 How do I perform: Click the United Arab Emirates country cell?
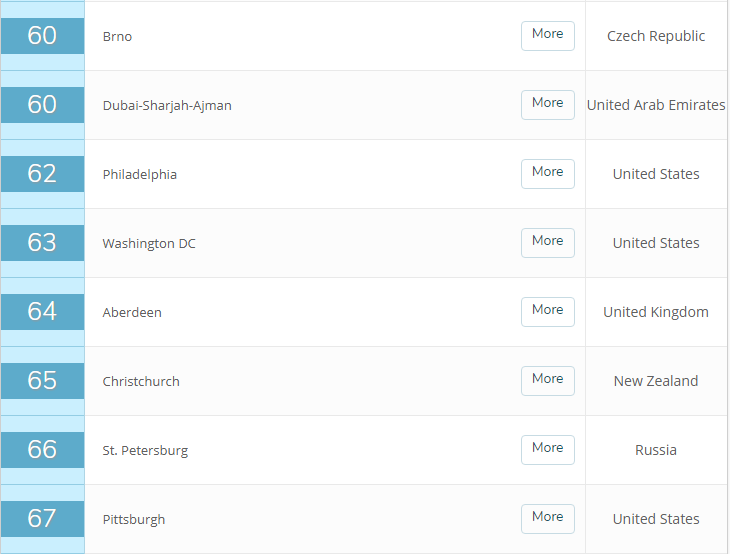(656, 105)
